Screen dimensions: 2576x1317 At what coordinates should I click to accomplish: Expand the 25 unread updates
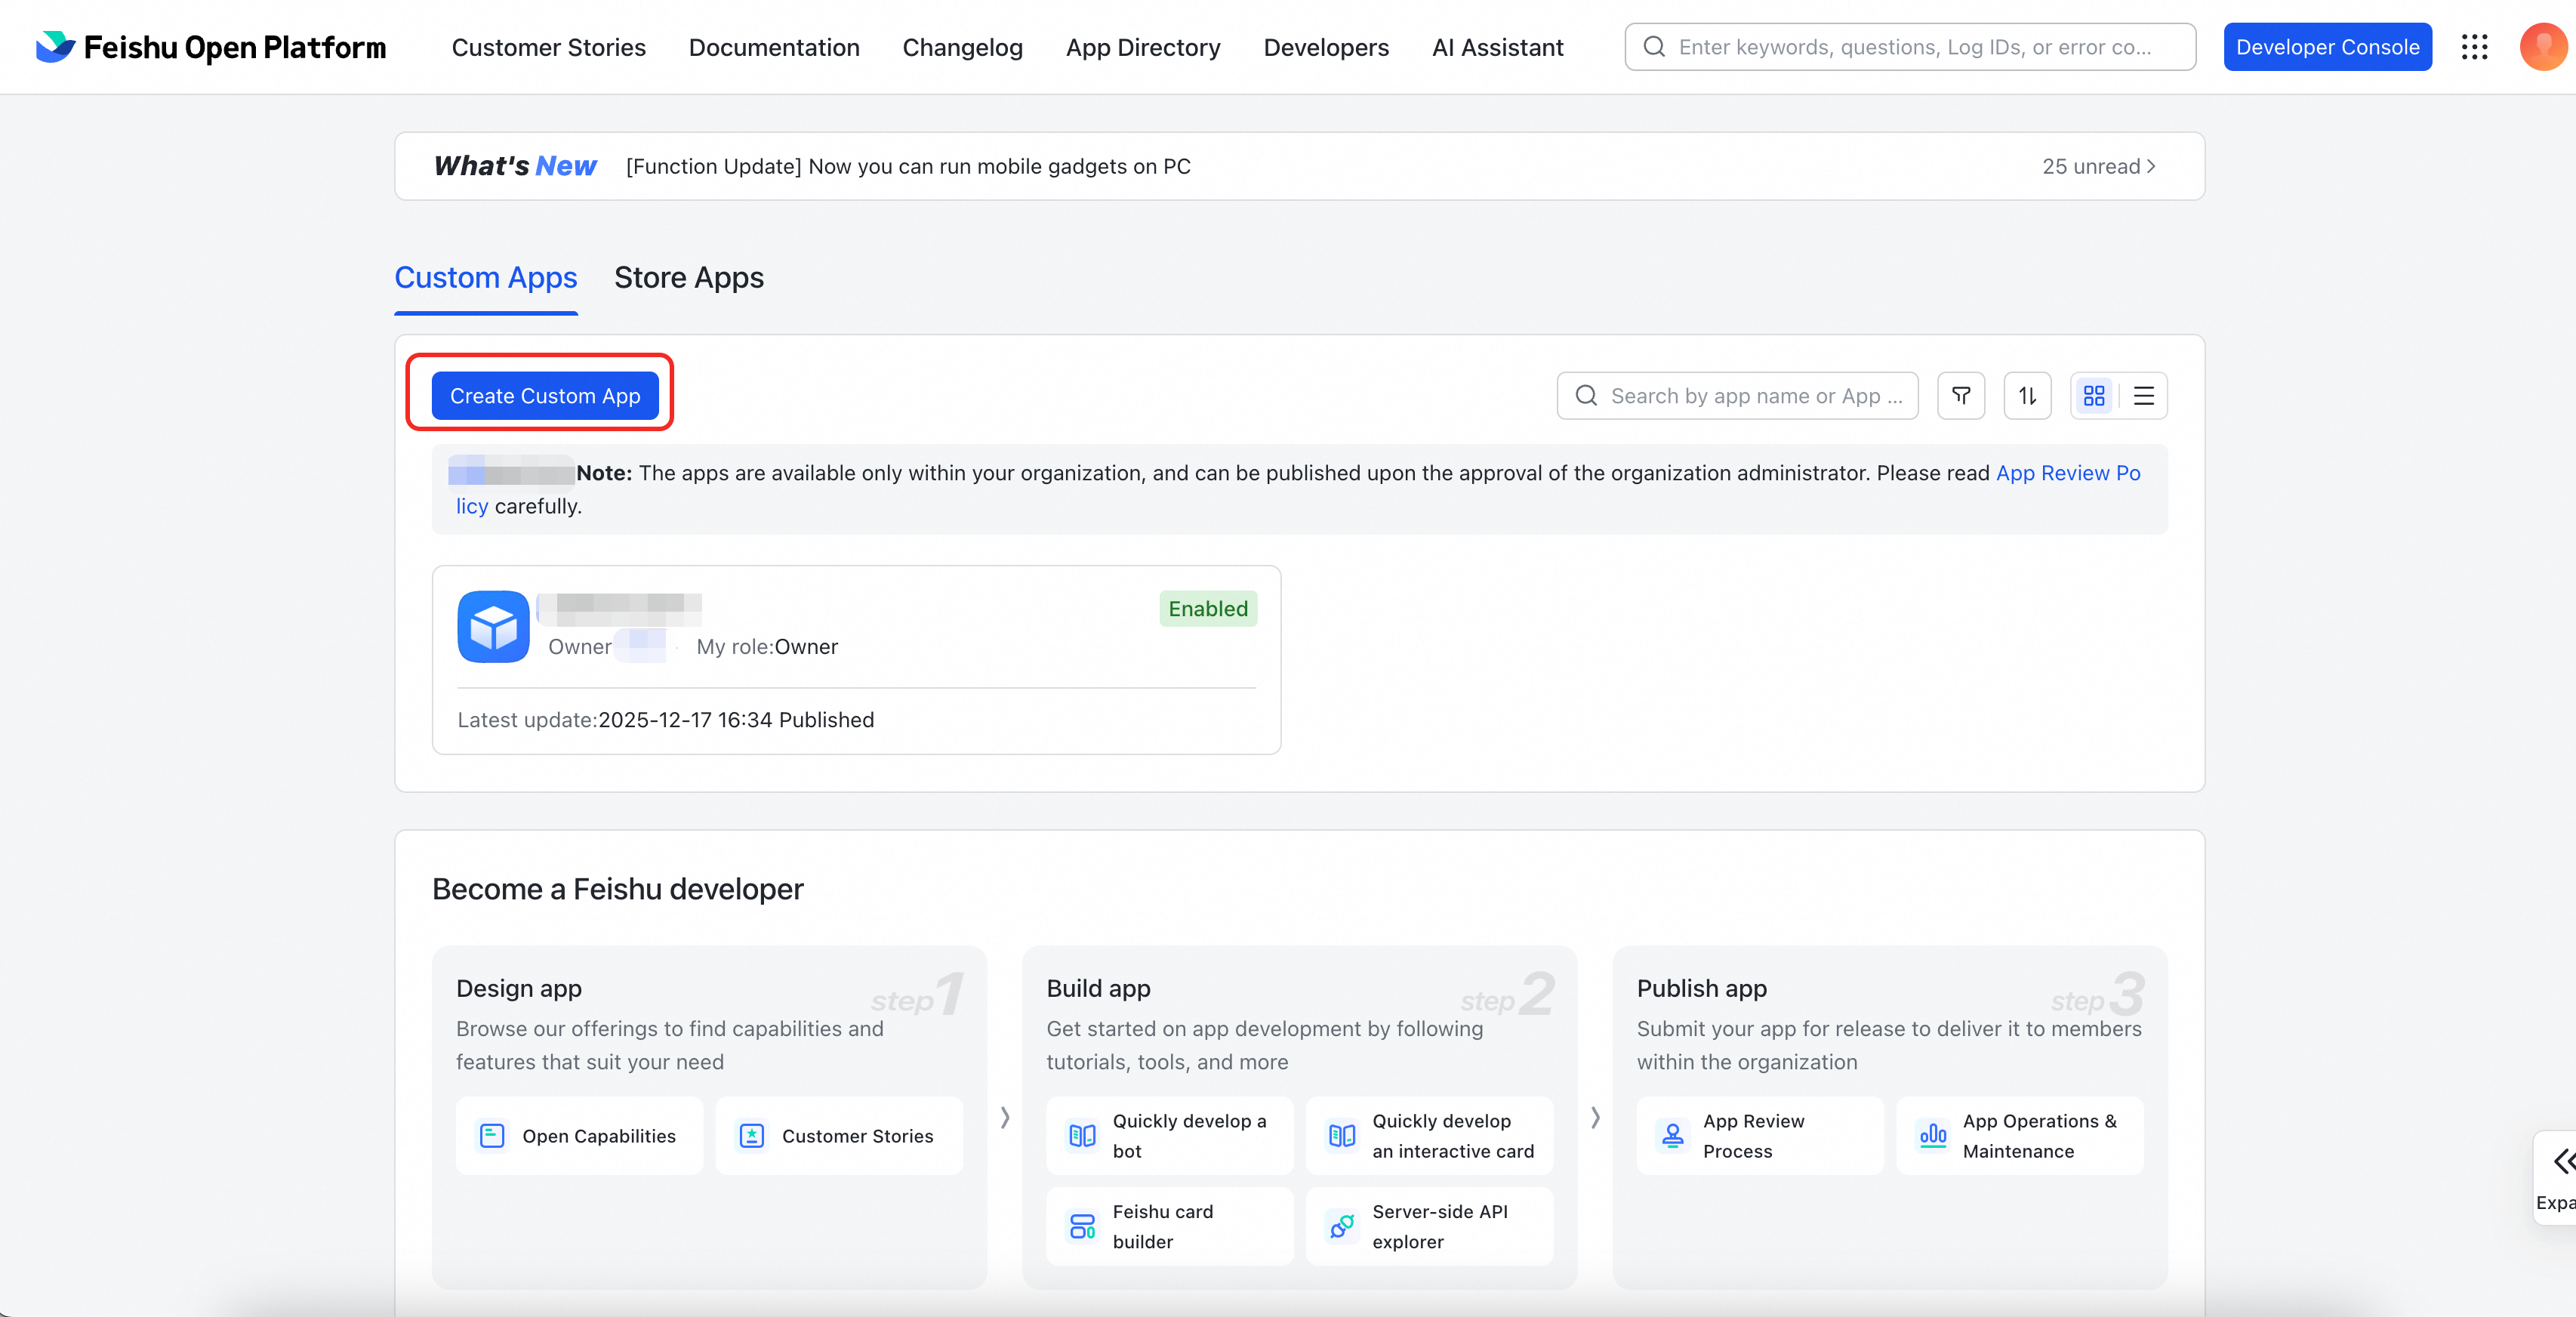[x=2098, y=166]
